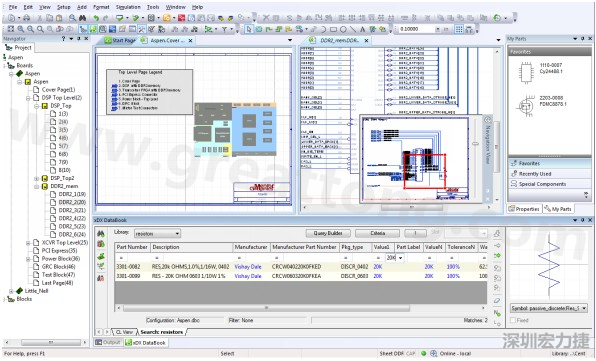Toggle the Navigator toolbar button
The height and width of the screenshot is (361, 596).
(x=83, y=29)
